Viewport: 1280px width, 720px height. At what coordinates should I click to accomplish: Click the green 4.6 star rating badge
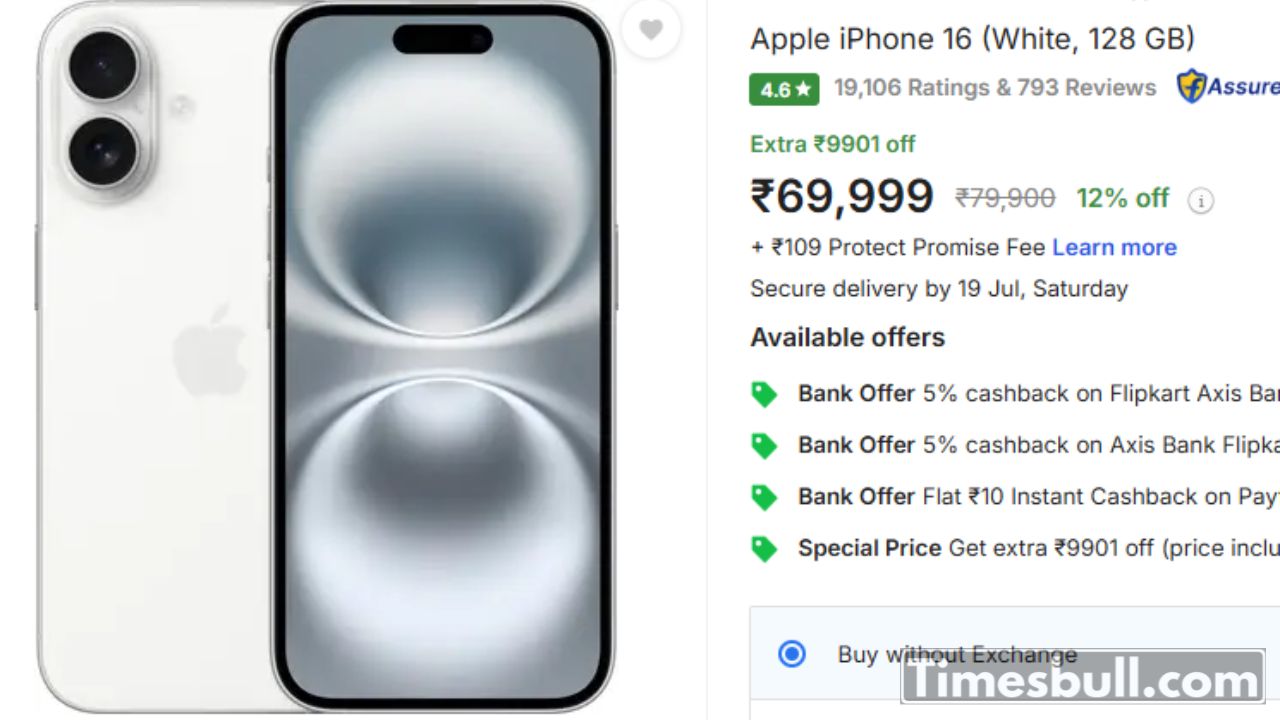(x=784, y=89)
